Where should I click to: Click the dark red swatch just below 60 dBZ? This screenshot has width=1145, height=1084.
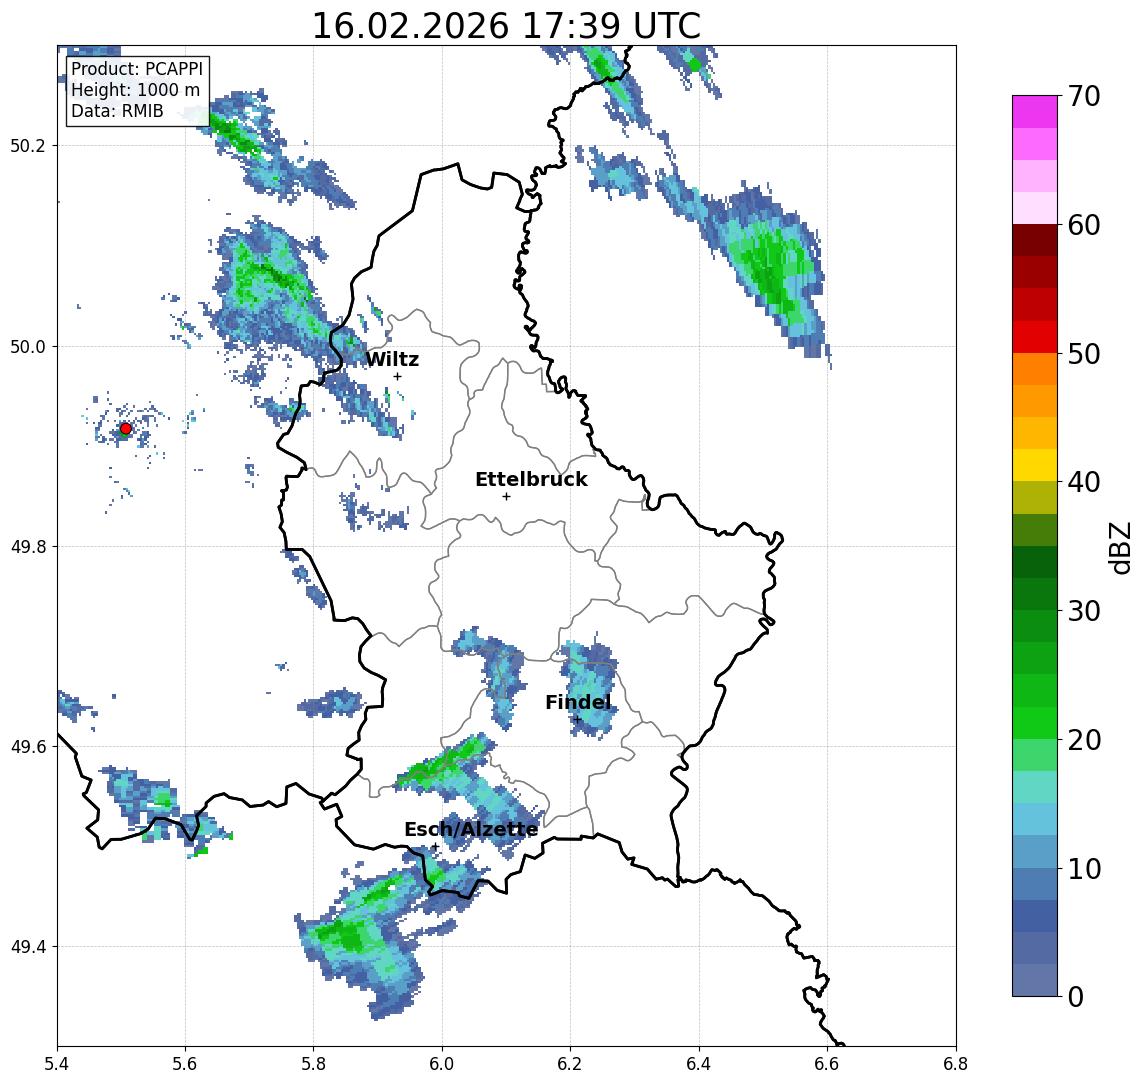pos(1035,240)
